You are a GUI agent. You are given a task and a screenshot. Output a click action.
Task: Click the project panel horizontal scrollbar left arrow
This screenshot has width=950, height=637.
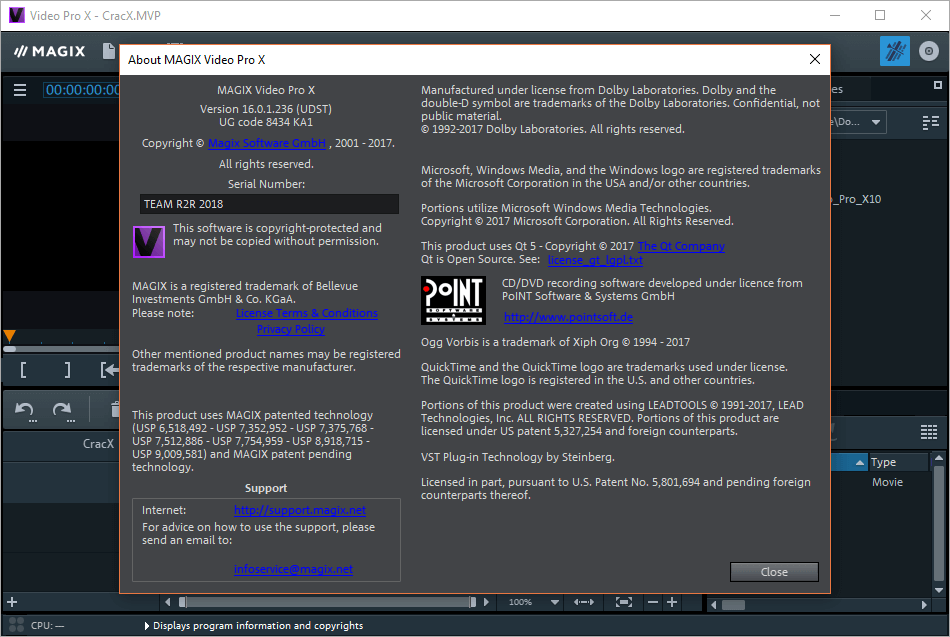(714, 604)
